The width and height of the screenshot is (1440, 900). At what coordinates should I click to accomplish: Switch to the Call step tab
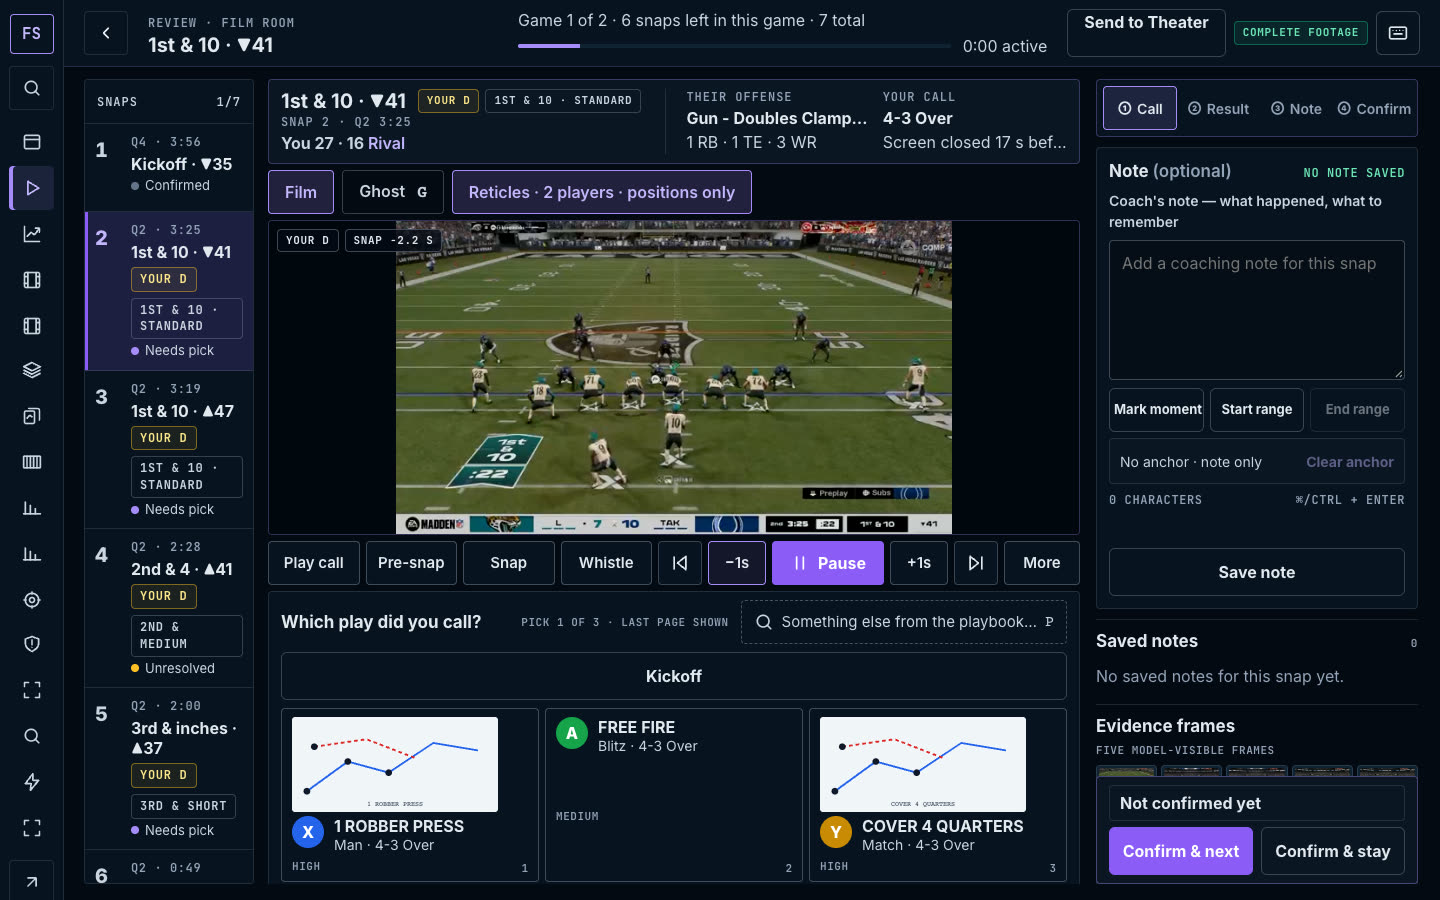1140,108
